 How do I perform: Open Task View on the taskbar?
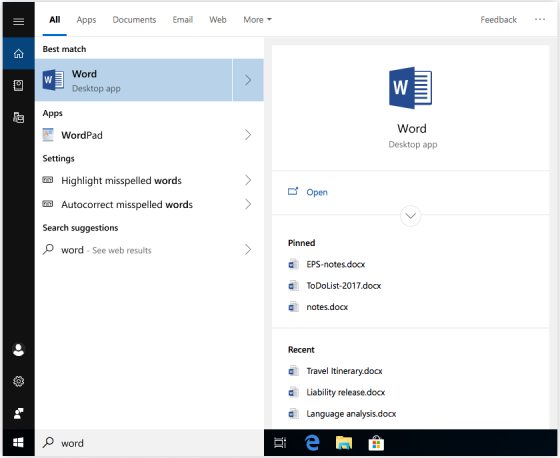tap(280, 443)
